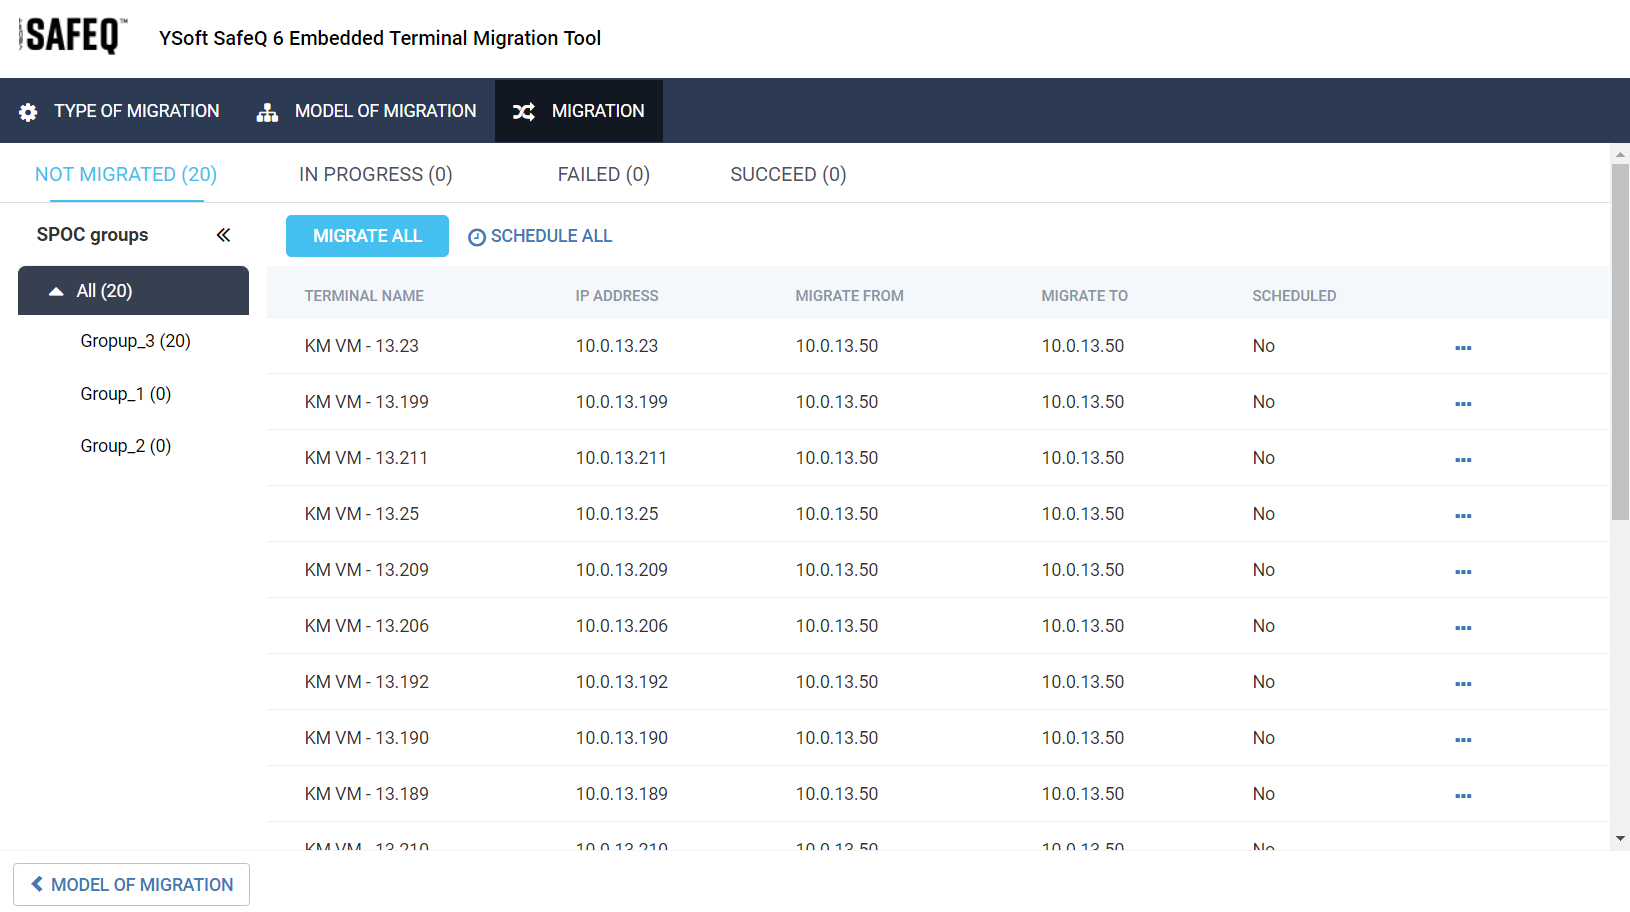Show more actions for KM VM - 13.209

1463,571
